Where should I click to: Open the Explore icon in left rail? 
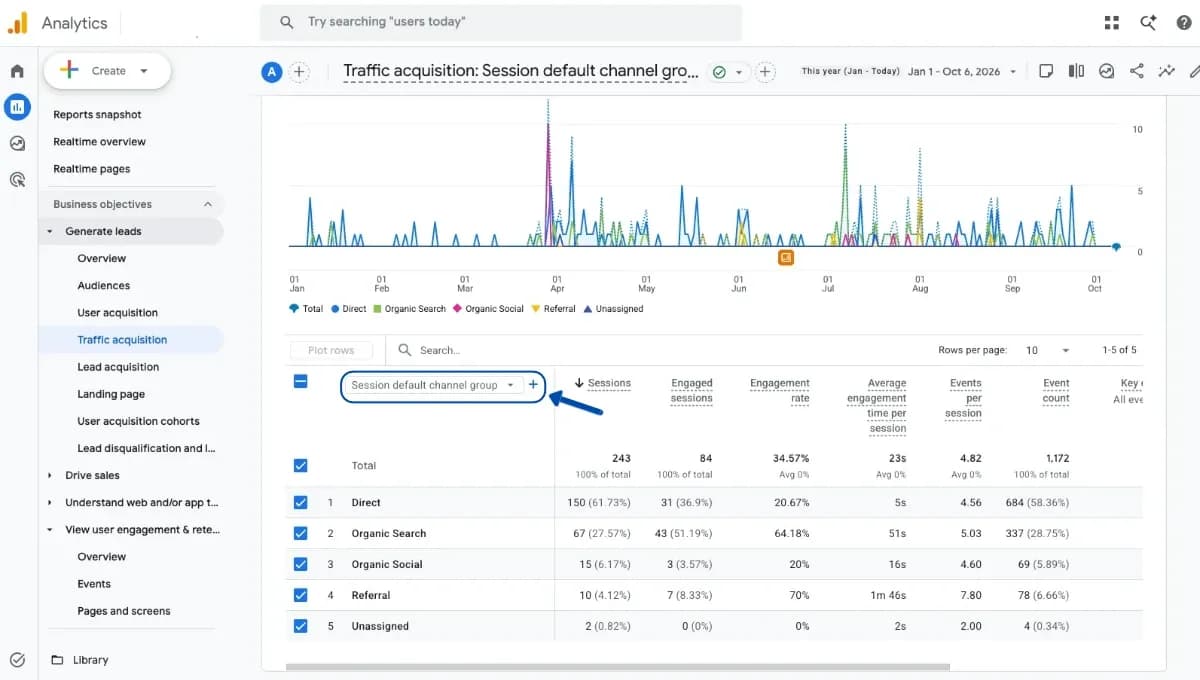coord(17,143)
